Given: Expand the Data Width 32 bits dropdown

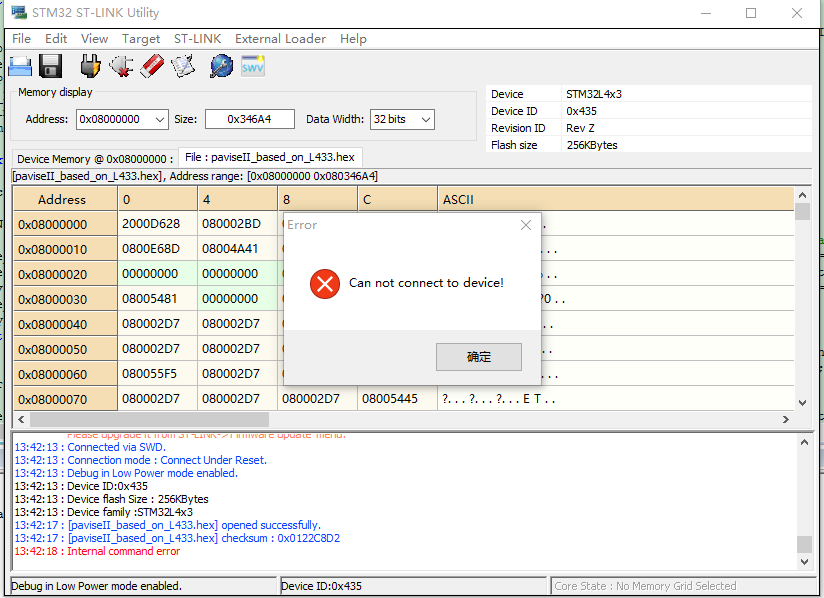Looking at the screenshot, I should point(426,120).
